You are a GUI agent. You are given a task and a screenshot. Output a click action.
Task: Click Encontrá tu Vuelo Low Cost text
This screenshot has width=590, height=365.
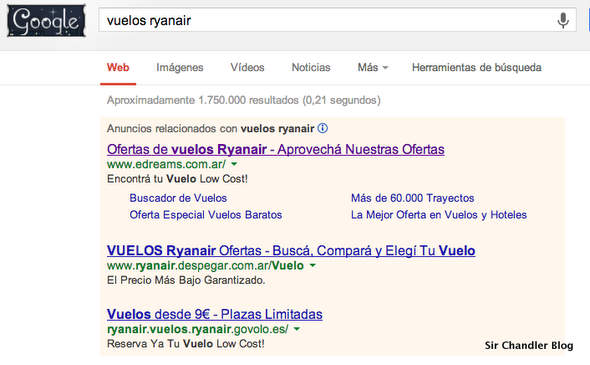coord(177,179)
